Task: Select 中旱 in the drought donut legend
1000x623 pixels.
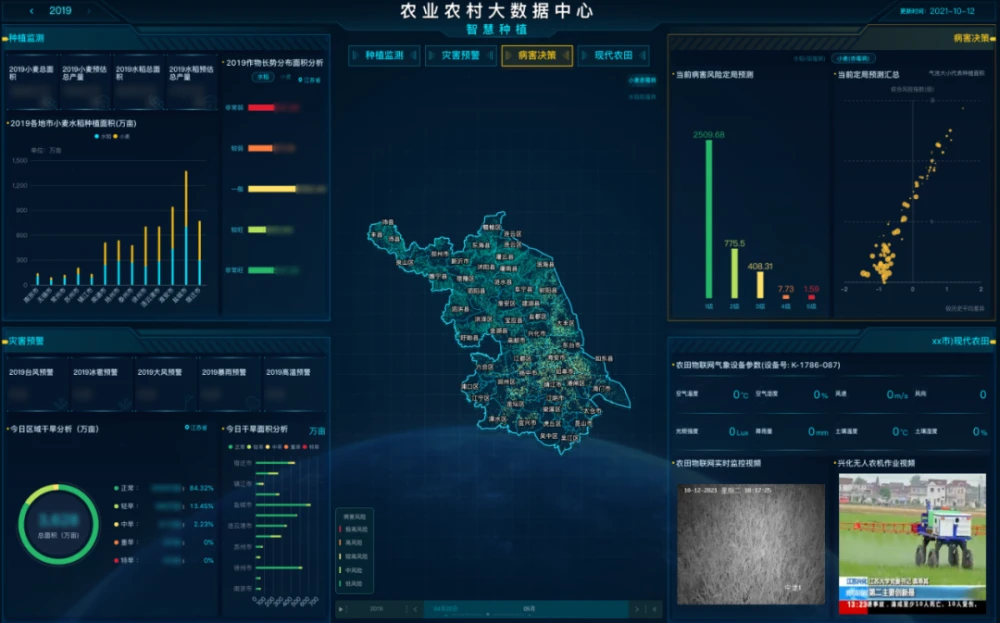Action: coord(125,524)
